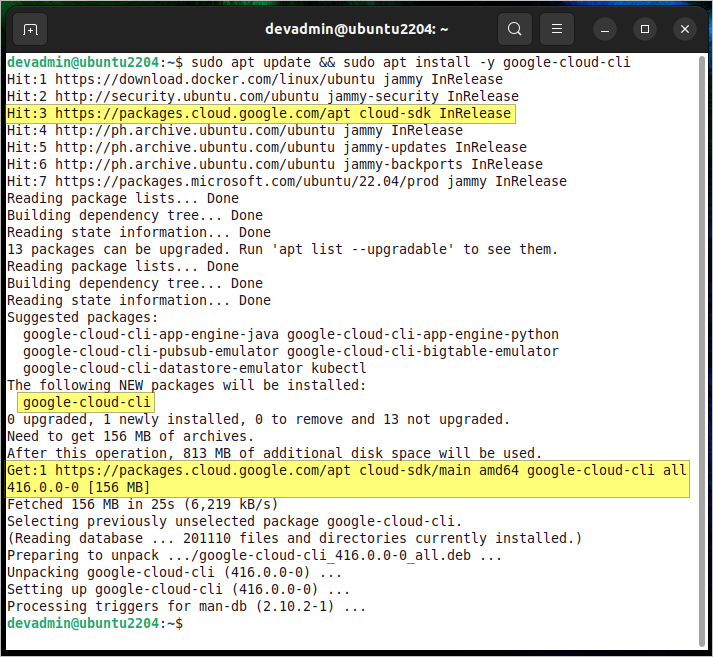Click the kubectl suggested package
This screenshot has height=657, width=713.
pos(339,368)
